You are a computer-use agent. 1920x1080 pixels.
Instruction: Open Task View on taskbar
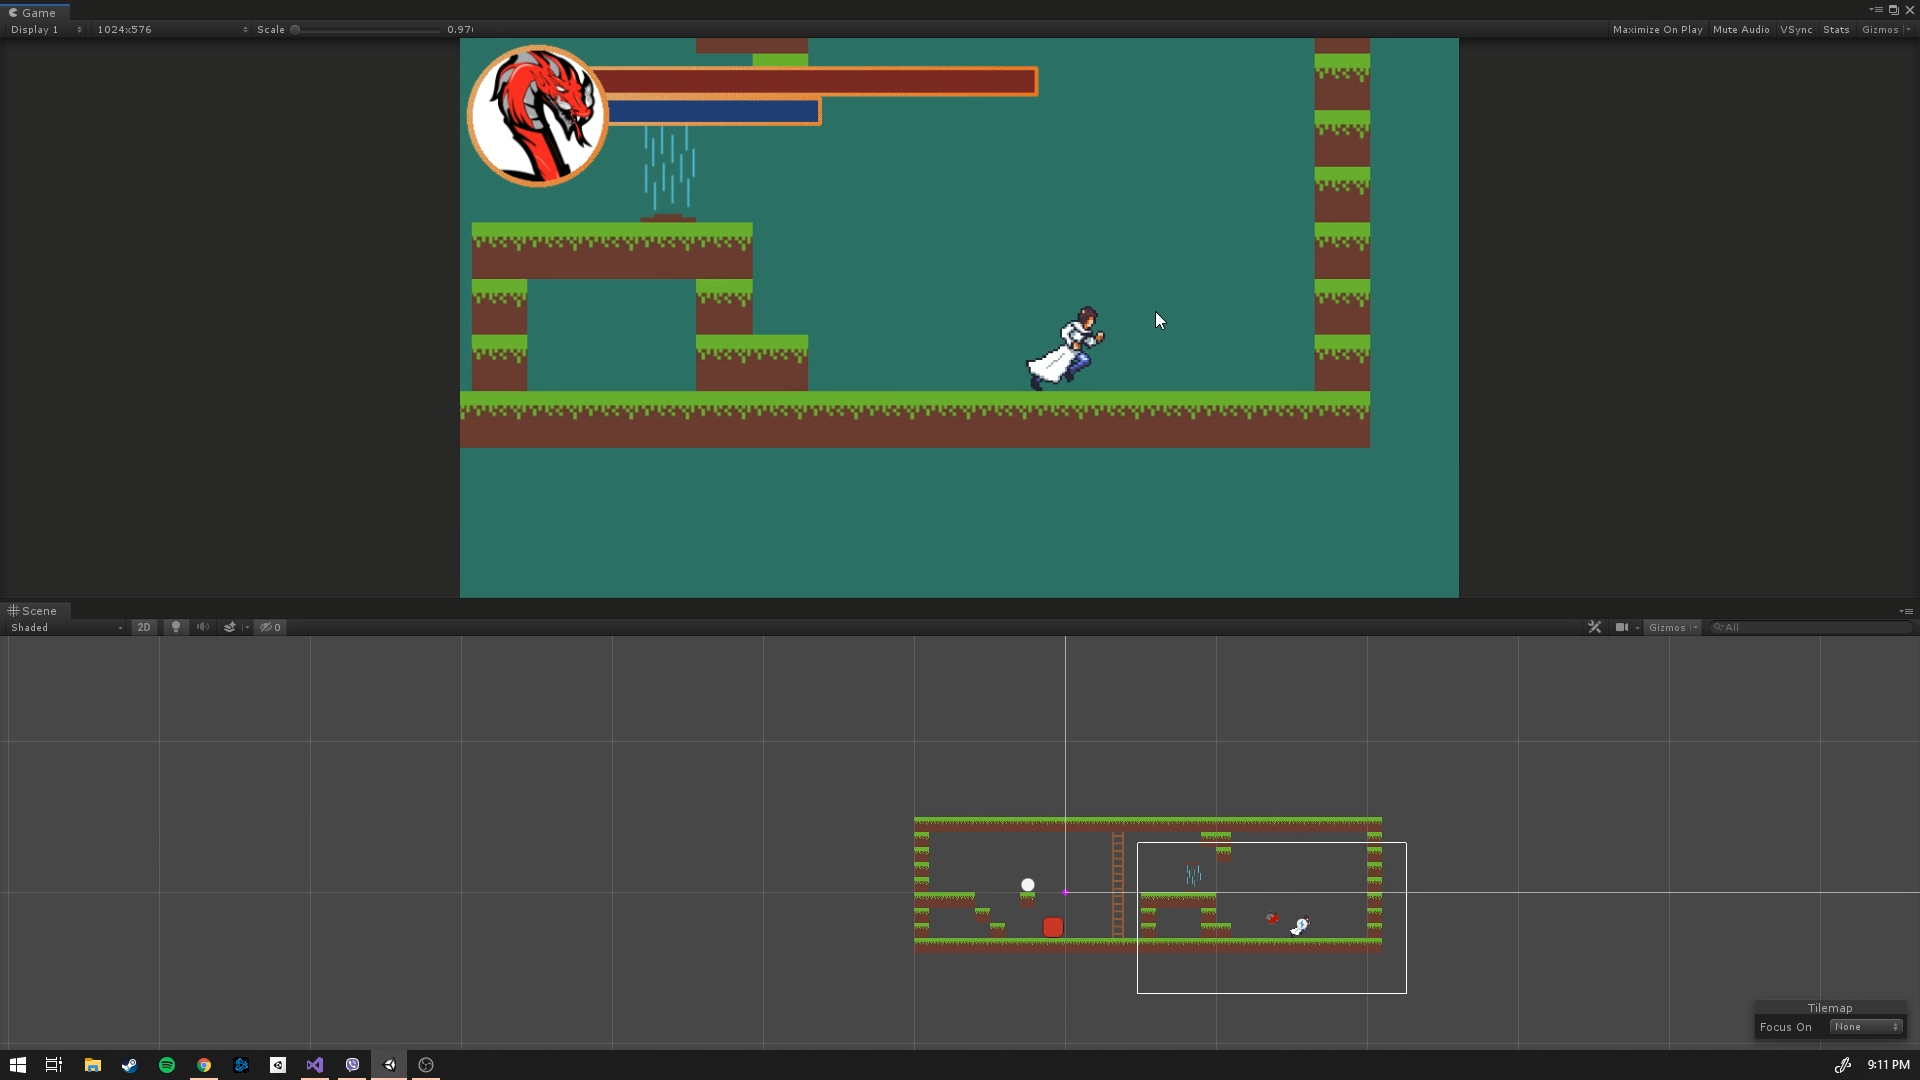(54, 1065)
